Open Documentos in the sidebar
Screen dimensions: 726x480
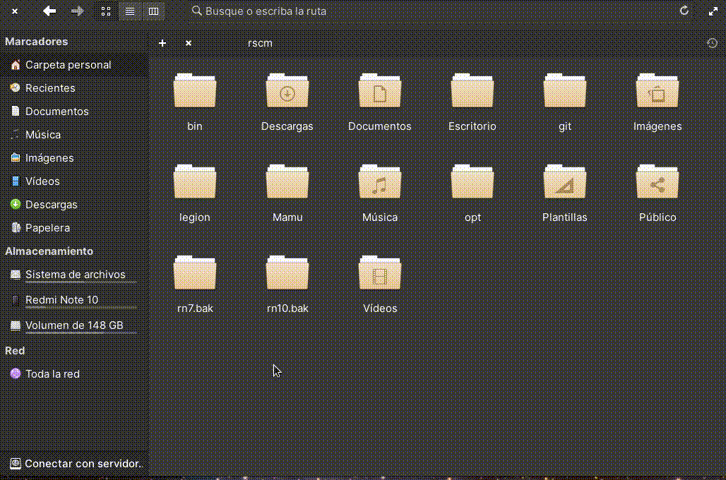coord(74,111)
